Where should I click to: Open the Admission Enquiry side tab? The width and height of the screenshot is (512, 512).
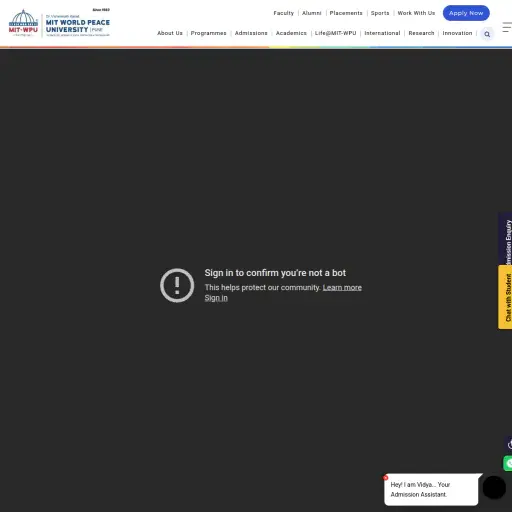click(x=506, y=239)
